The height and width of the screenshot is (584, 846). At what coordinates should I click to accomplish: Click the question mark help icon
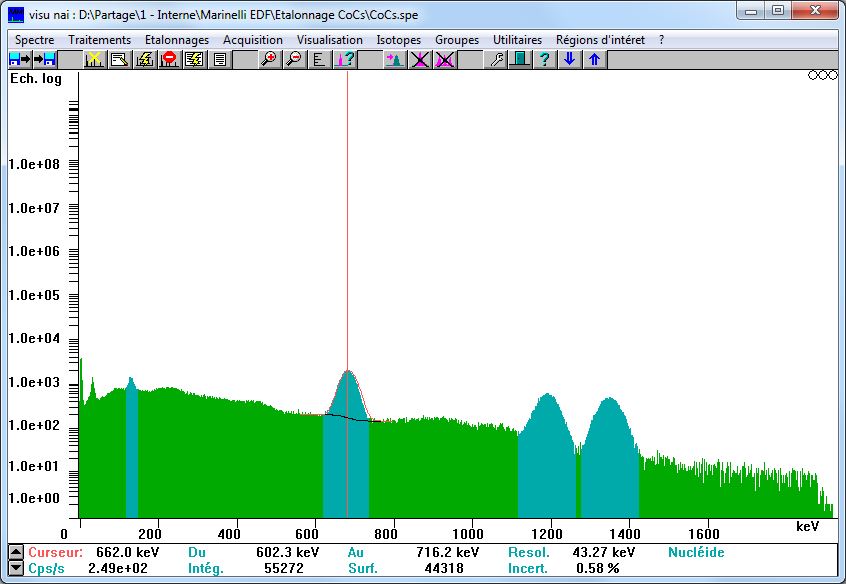click(544, 60)
